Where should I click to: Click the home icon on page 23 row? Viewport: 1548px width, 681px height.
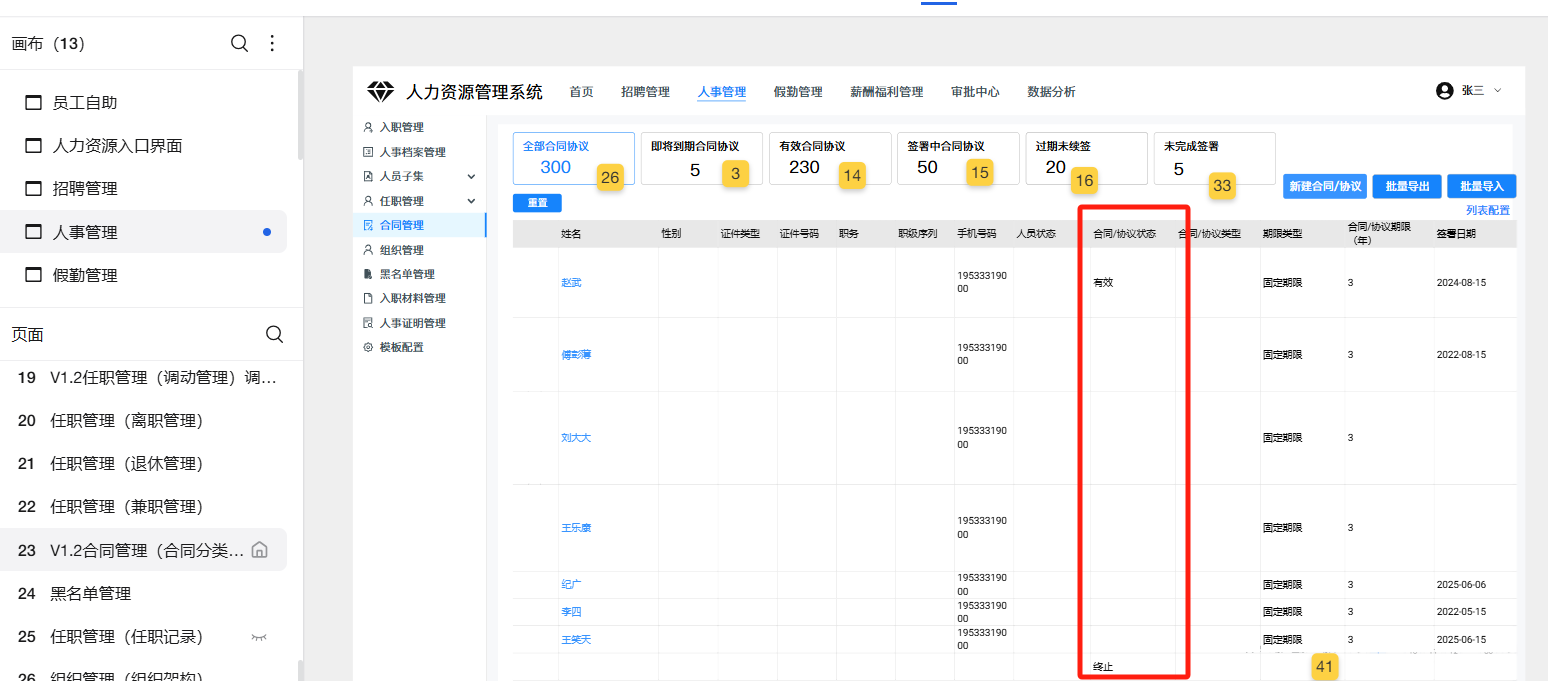click(x=259, y=549)
